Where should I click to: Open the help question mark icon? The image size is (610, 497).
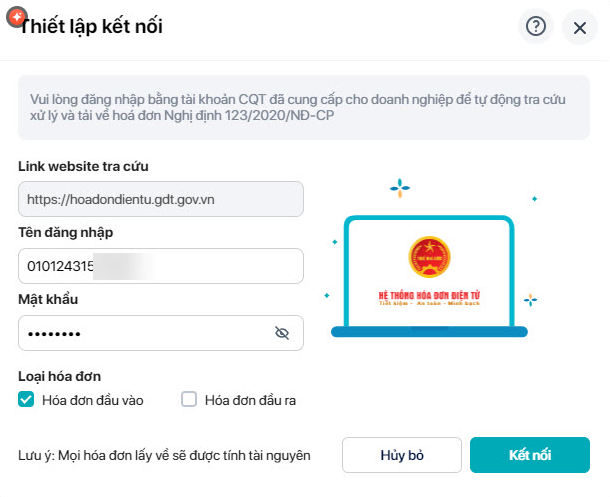click(x=536, y=27)
